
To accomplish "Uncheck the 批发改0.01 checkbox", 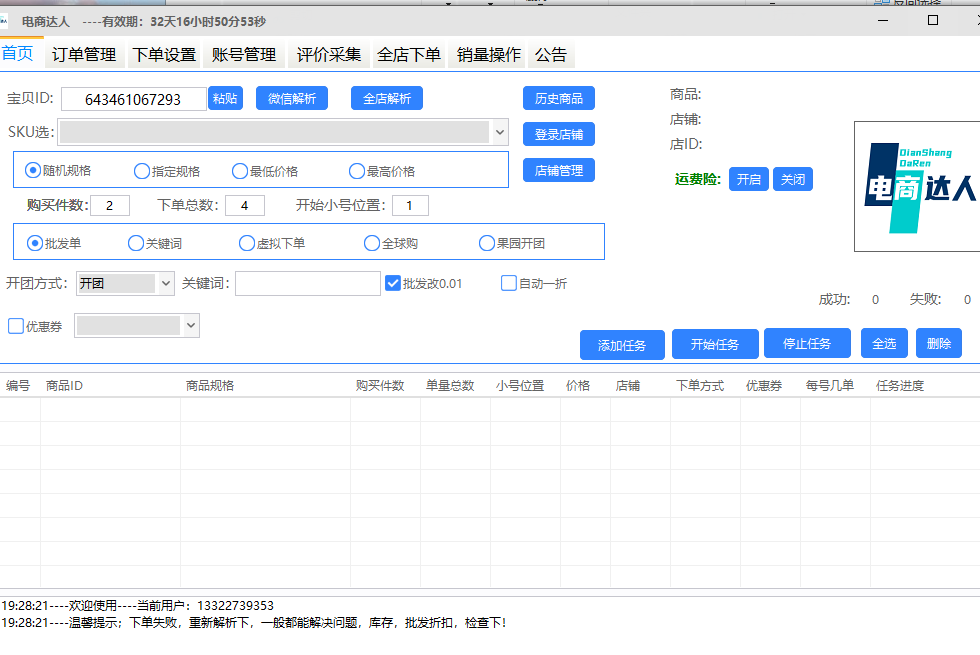I will point(393,283).
